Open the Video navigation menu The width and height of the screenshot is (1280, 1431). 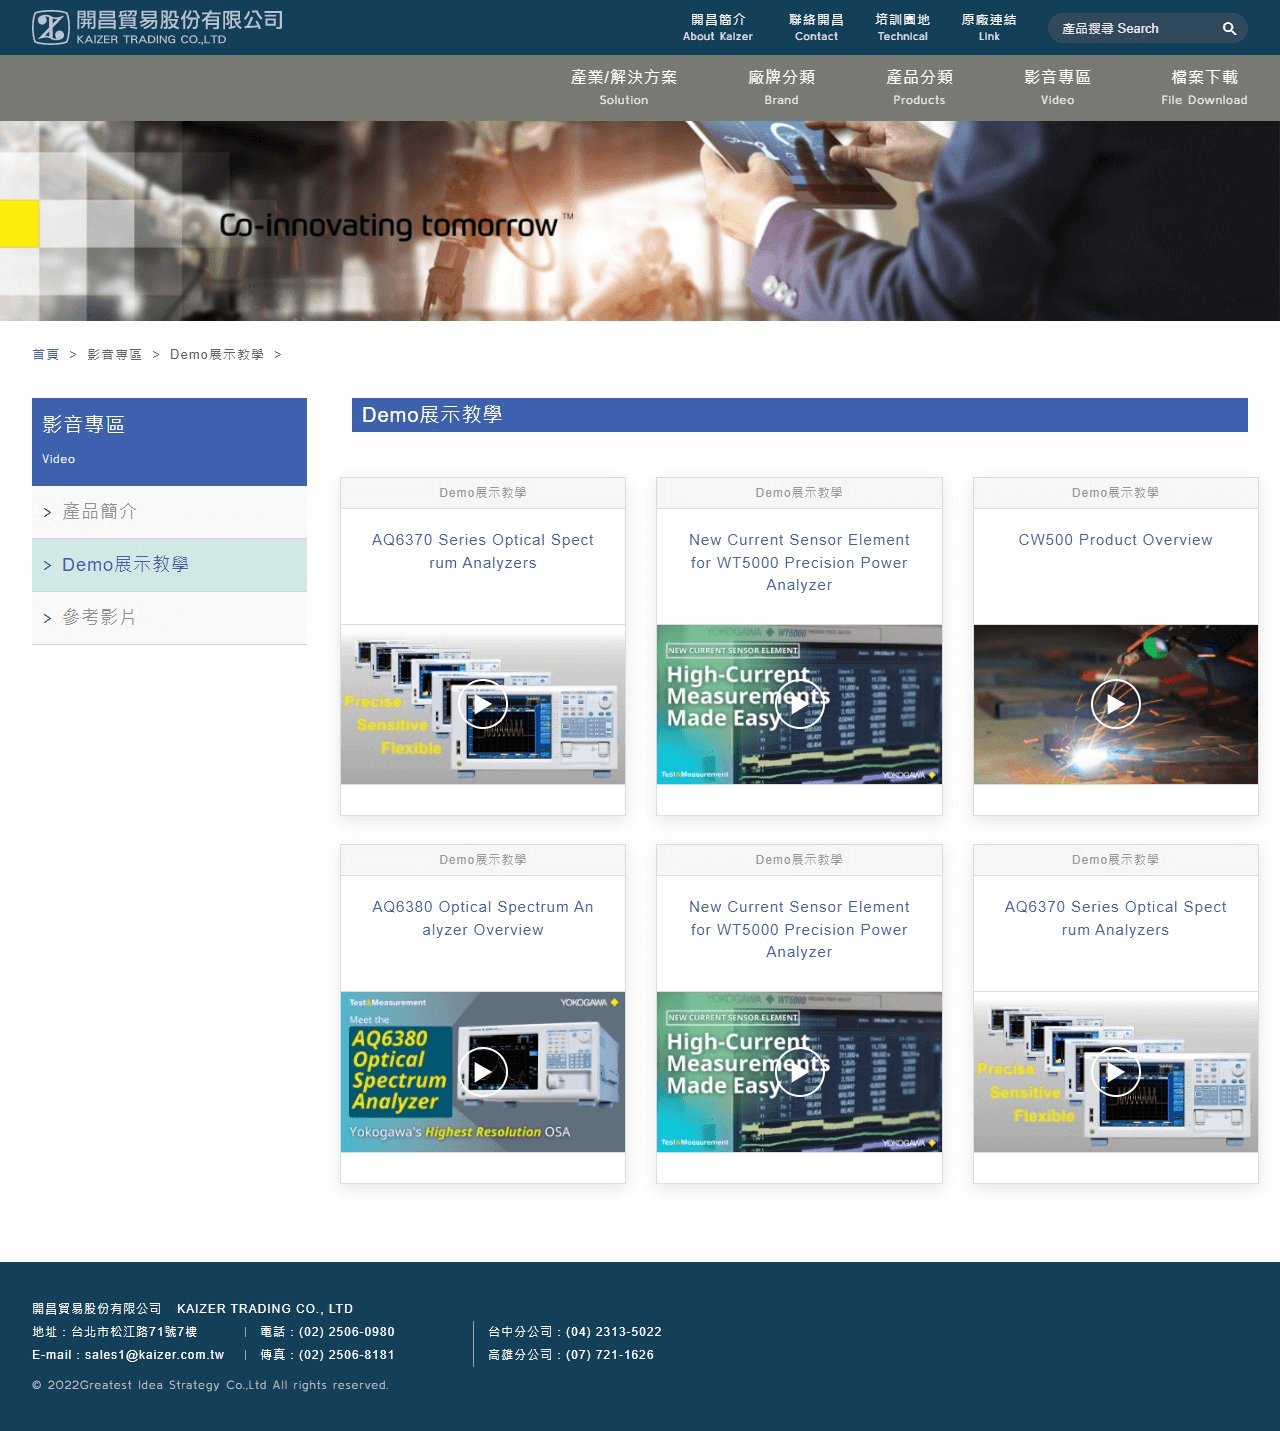[x=1057, y=87]
